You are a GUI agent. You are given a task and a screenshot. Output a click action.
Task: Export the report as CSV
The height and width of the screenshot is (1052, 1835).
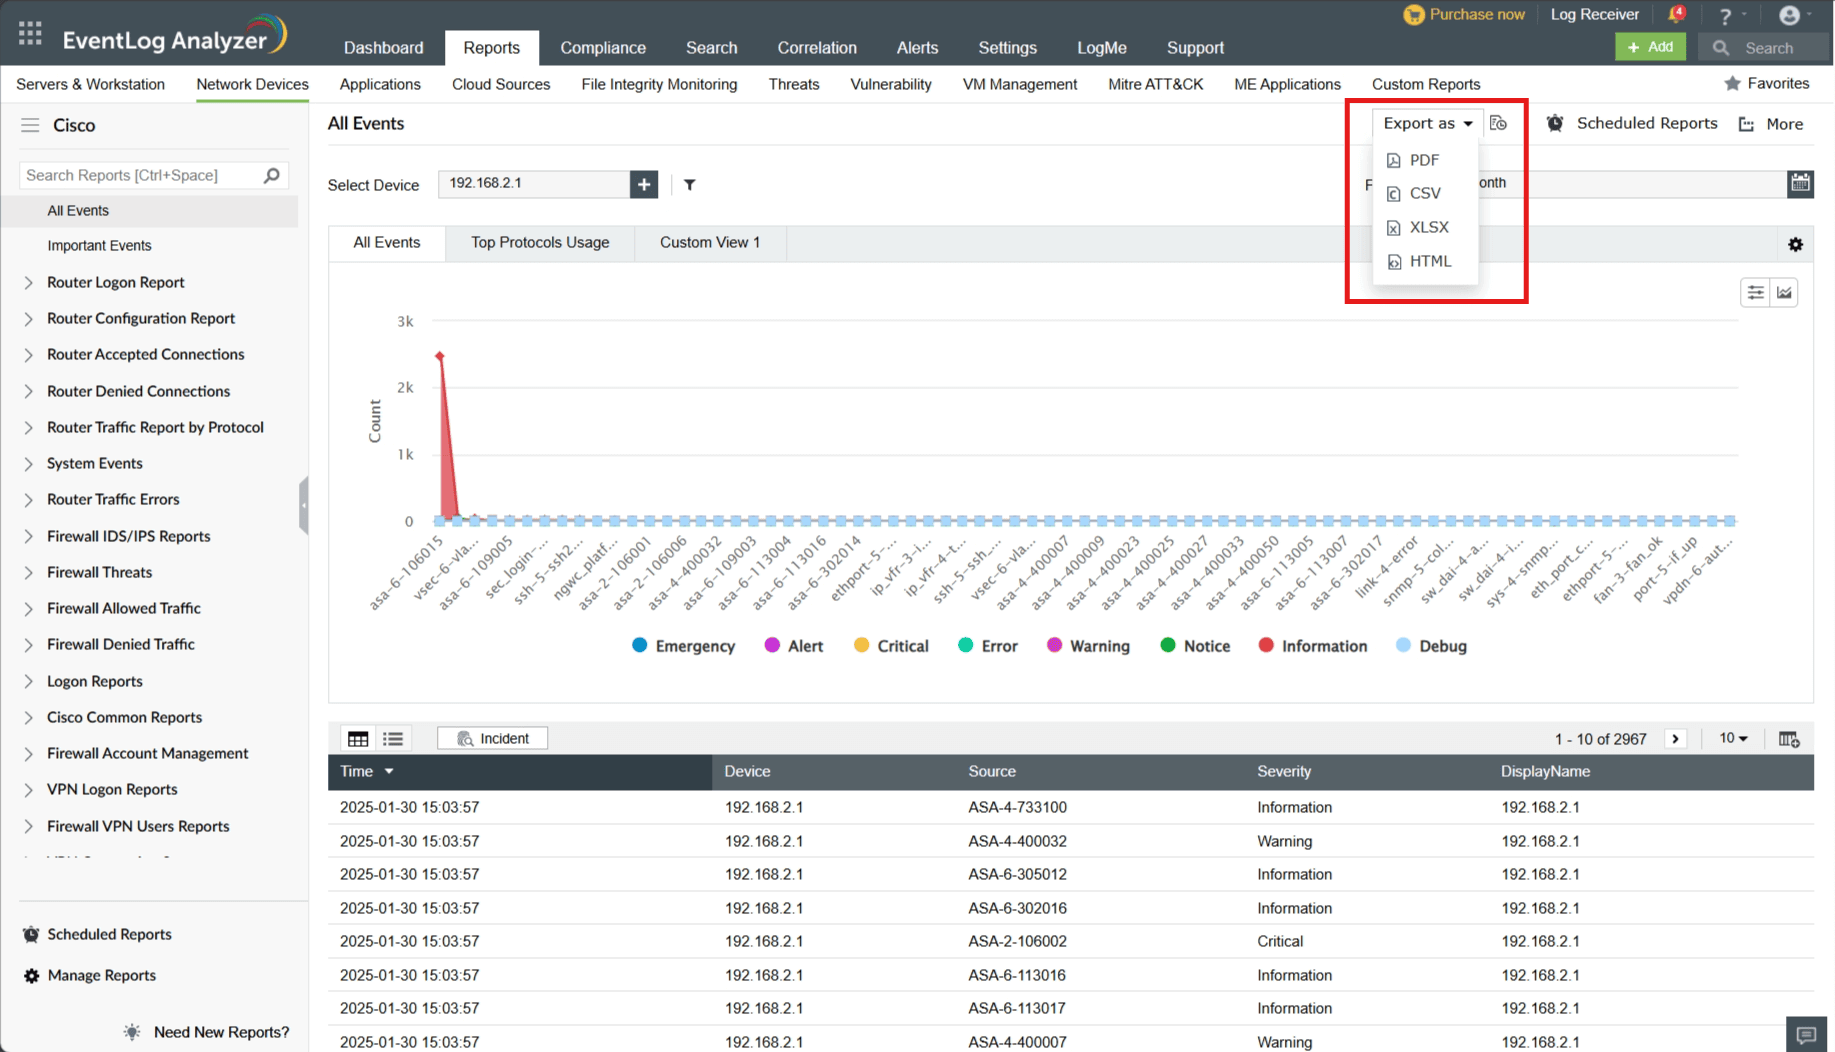tap(1425, 194)
